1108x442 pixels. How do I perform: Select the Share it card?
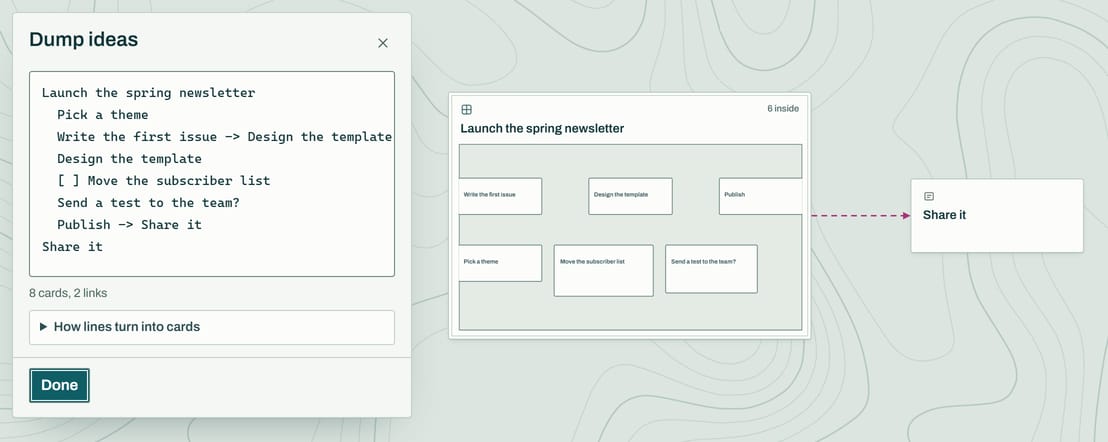point(997,215)
